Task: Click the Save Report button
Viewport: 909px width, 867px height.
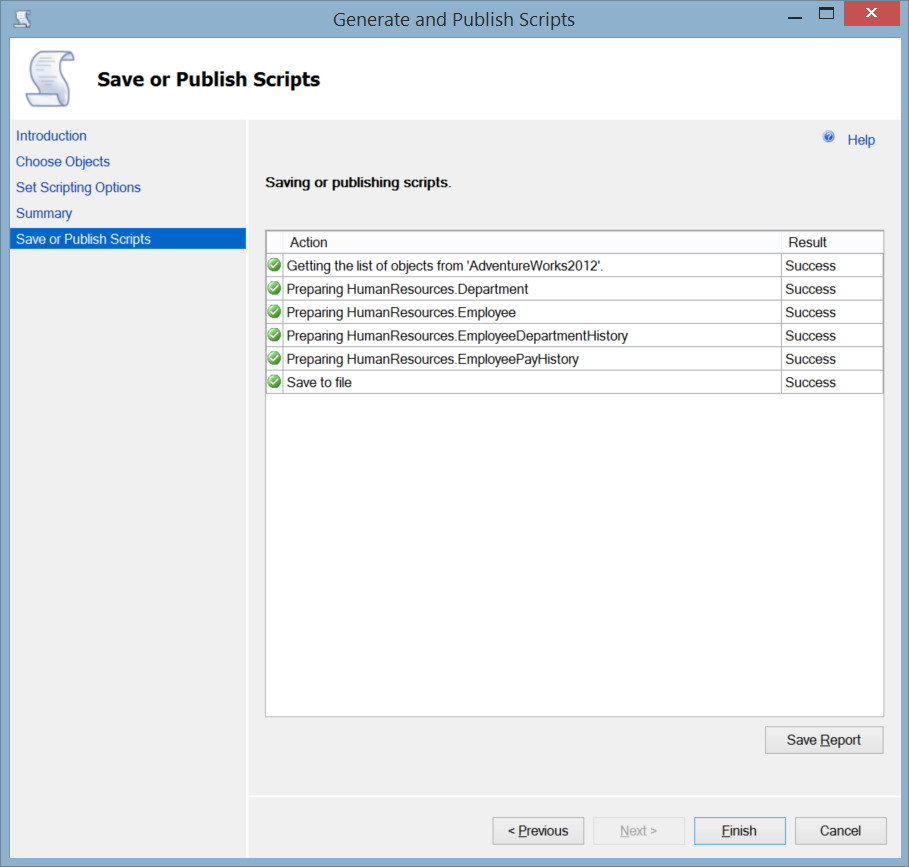Action: pos(823,740)
